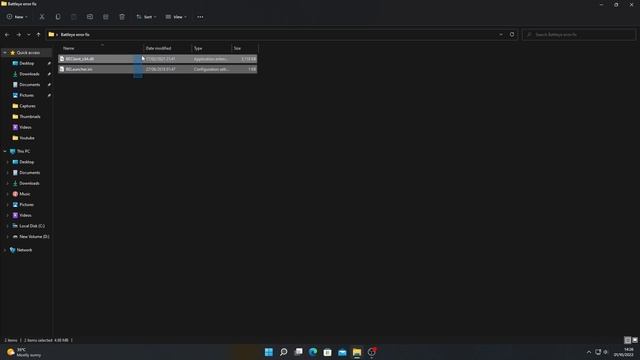Launch Microsoft Edge from taskbar

coord(313,352)
